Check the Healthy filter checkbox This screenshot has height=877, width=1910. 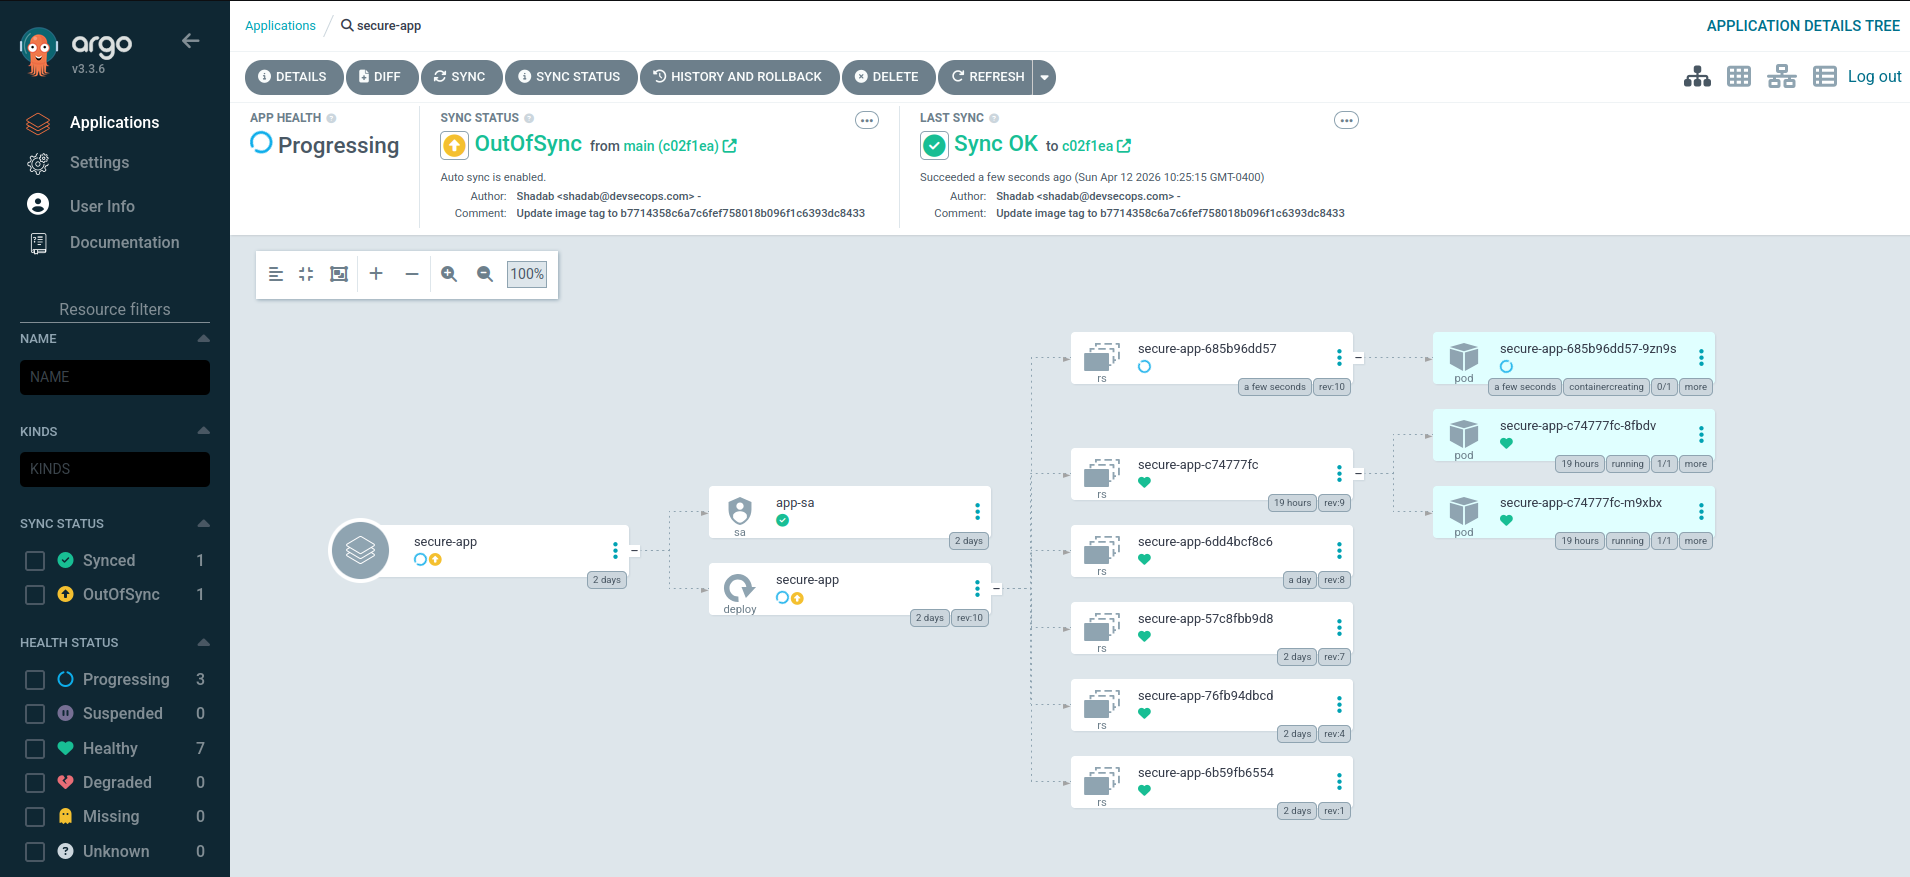[35, 749]
